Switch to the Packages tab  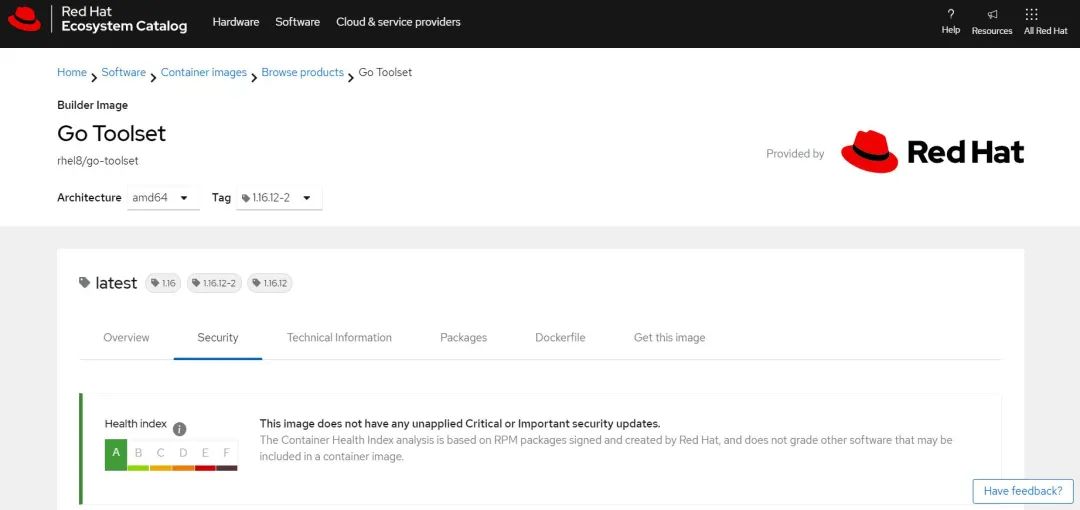(x=463, y=338)
